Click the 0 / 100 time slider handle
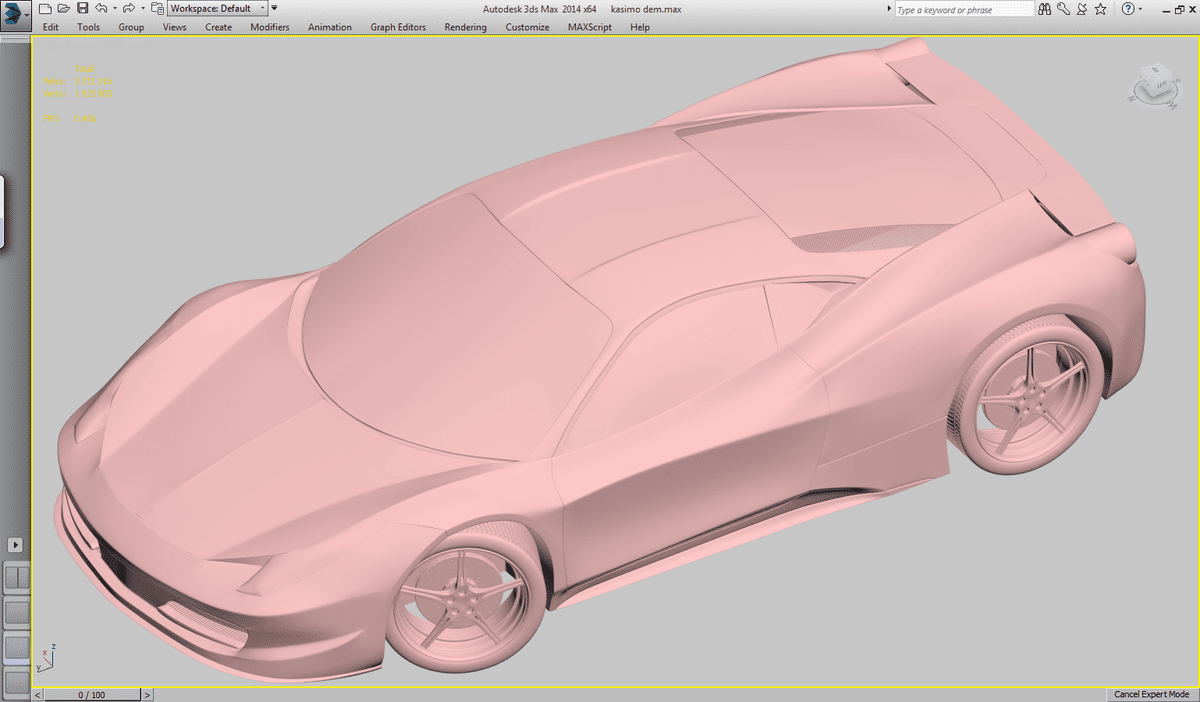 90,694
